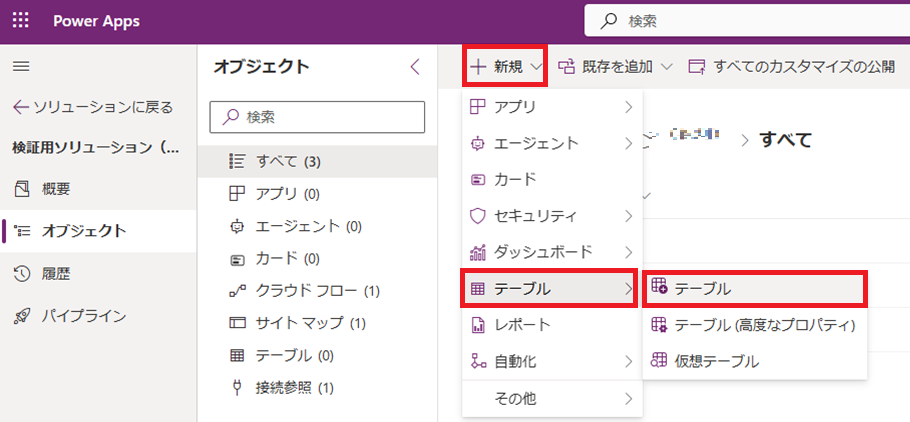The height and width of the screenshot is (422, 910).
Task: Expand the 自動化 submenu arrow
Action: pyautogui.click(x=628, y=362)
